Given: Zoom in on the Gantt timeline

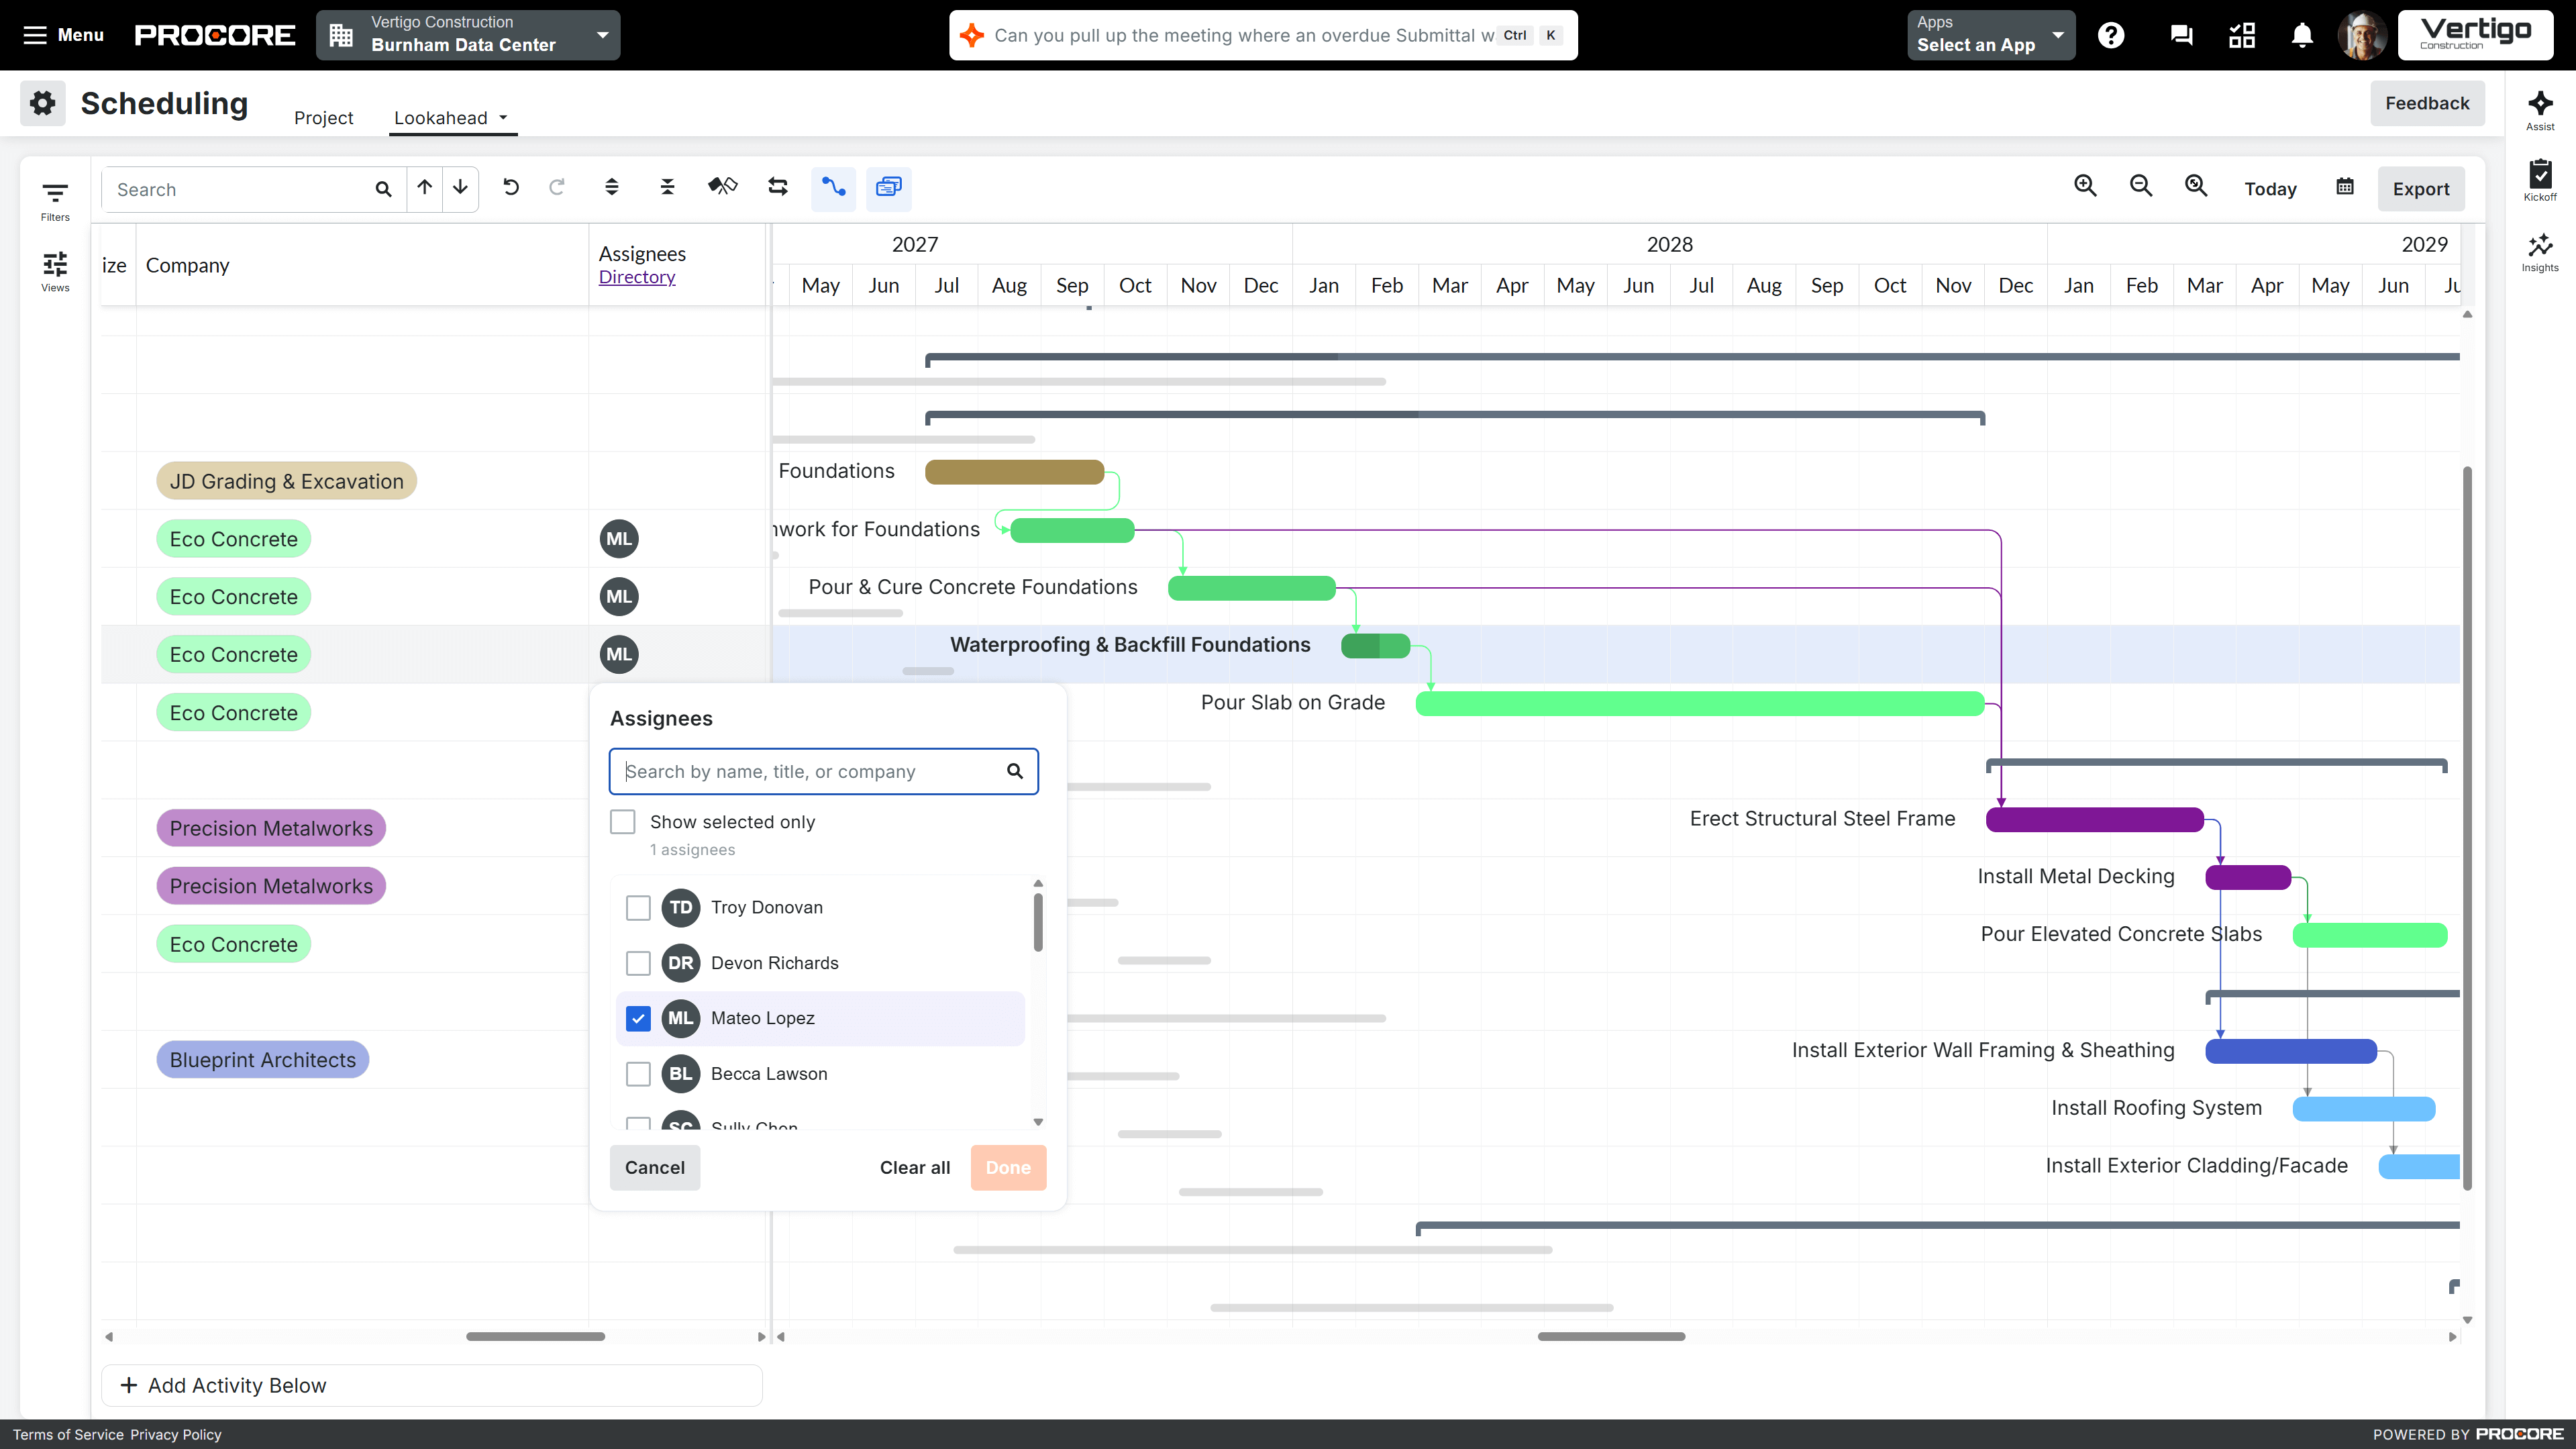Looking at the screenshot, I should pos(2086,186).
